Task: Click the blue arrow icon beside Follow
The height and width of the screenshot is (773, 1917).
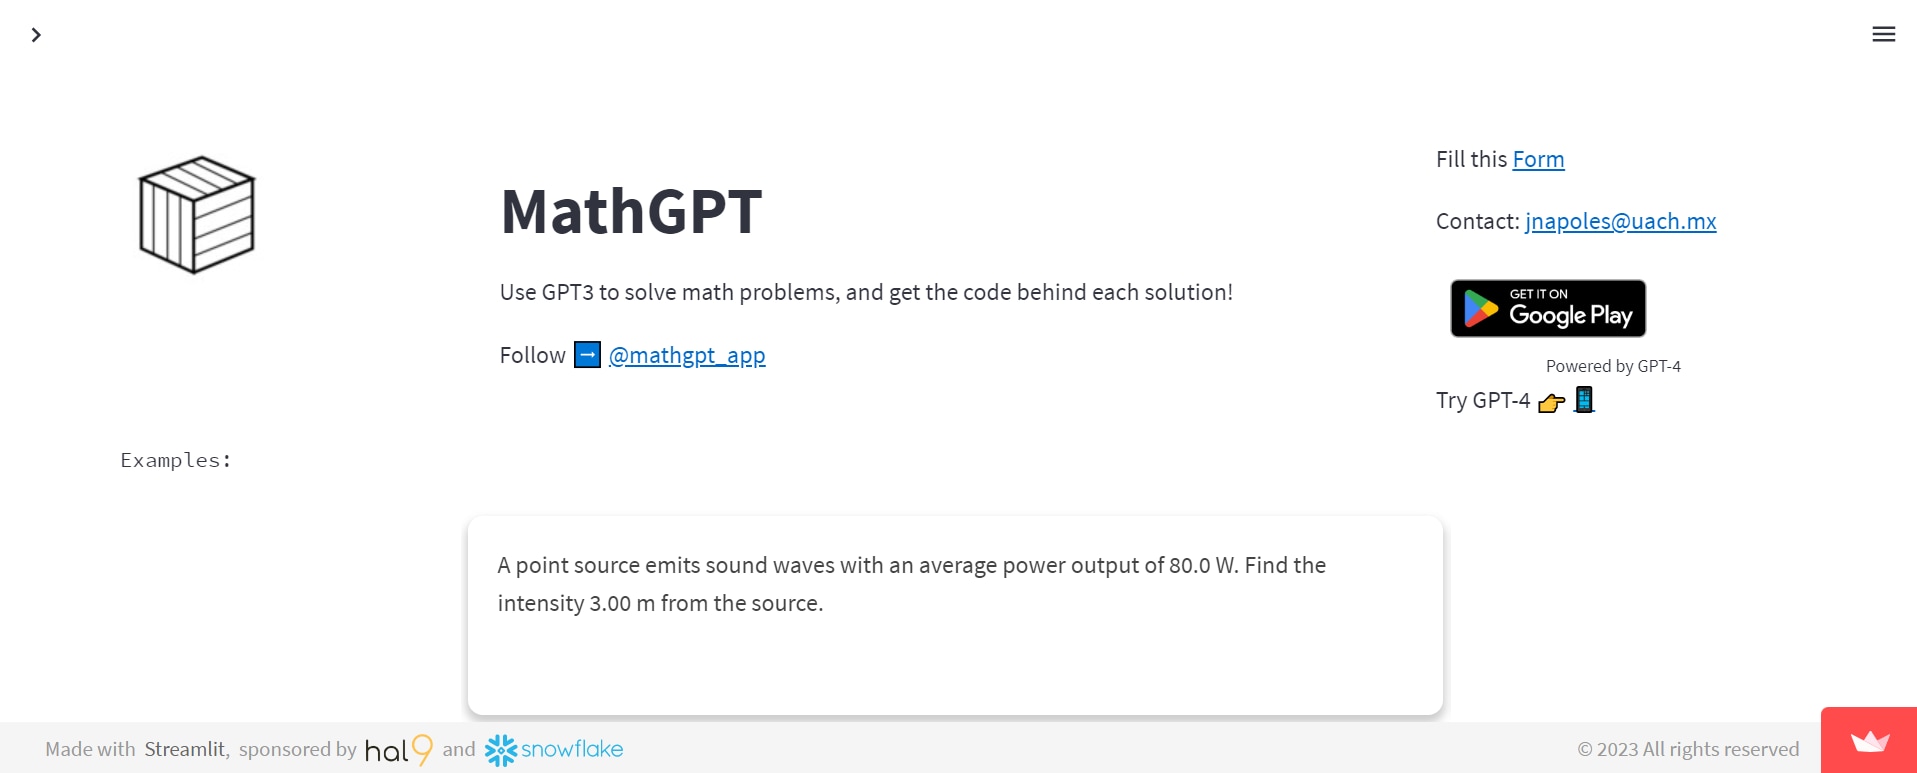Action: click(x=587, y=355)
